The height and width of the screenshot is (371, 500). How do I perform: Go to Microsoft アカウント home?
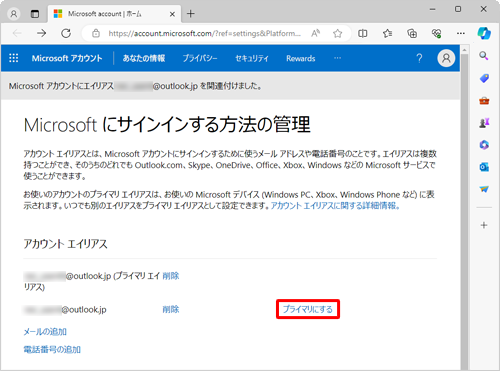tap(67, 58)
